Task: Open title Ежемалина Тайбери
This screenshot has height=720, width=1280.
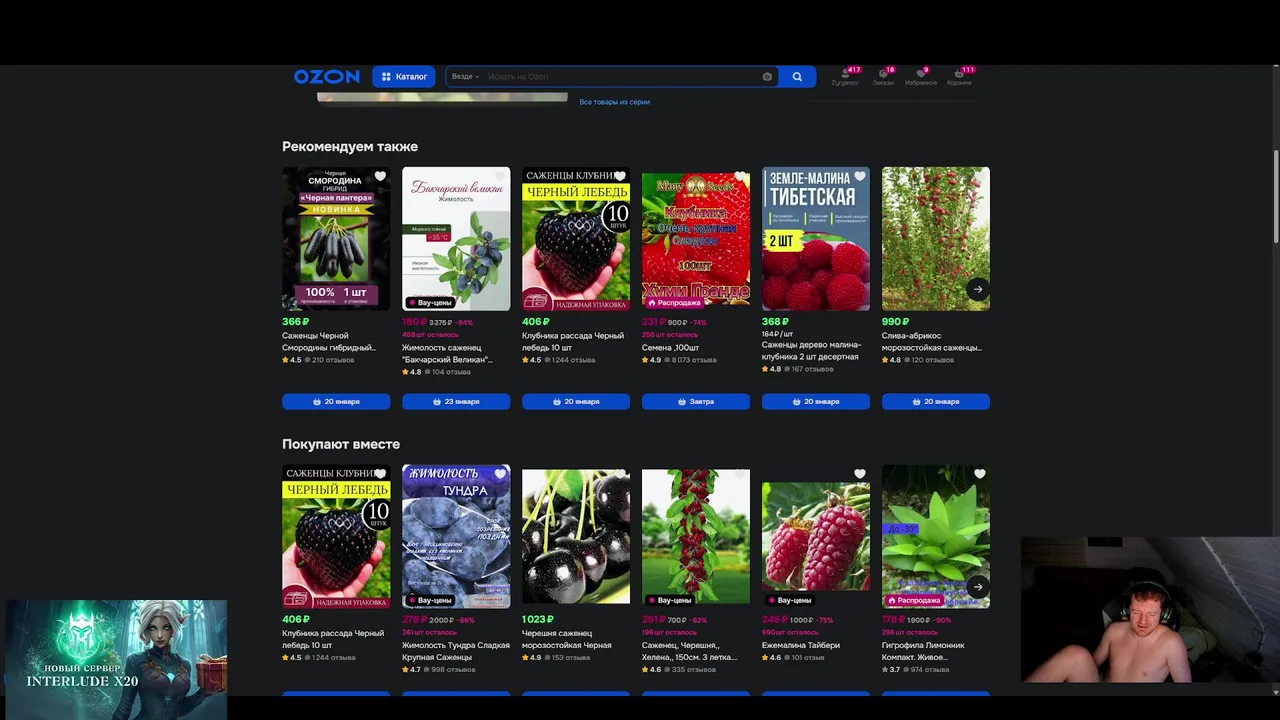Action: pos(801,646)
